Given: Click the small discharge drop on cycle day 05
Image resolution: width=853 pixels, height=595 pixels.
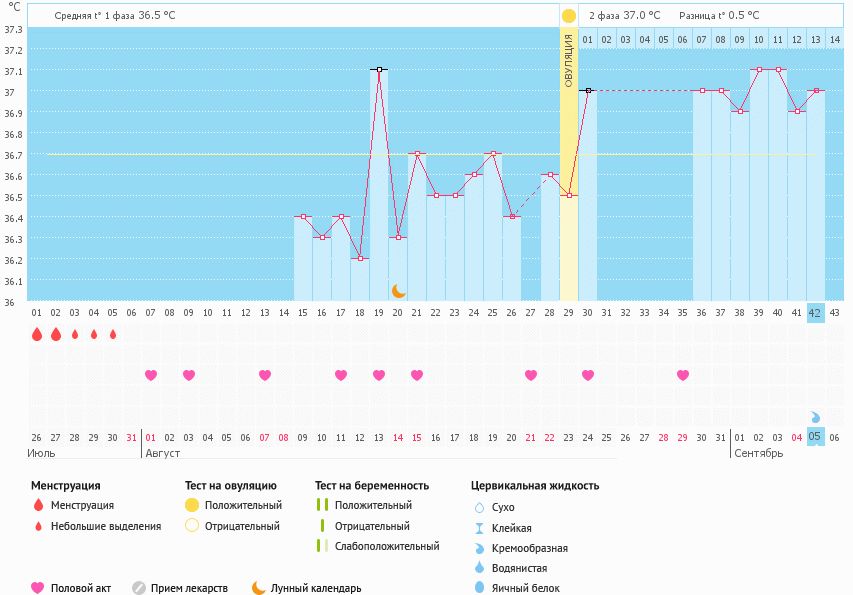Looking at the screenshot, I should click(x=113, y=335).
